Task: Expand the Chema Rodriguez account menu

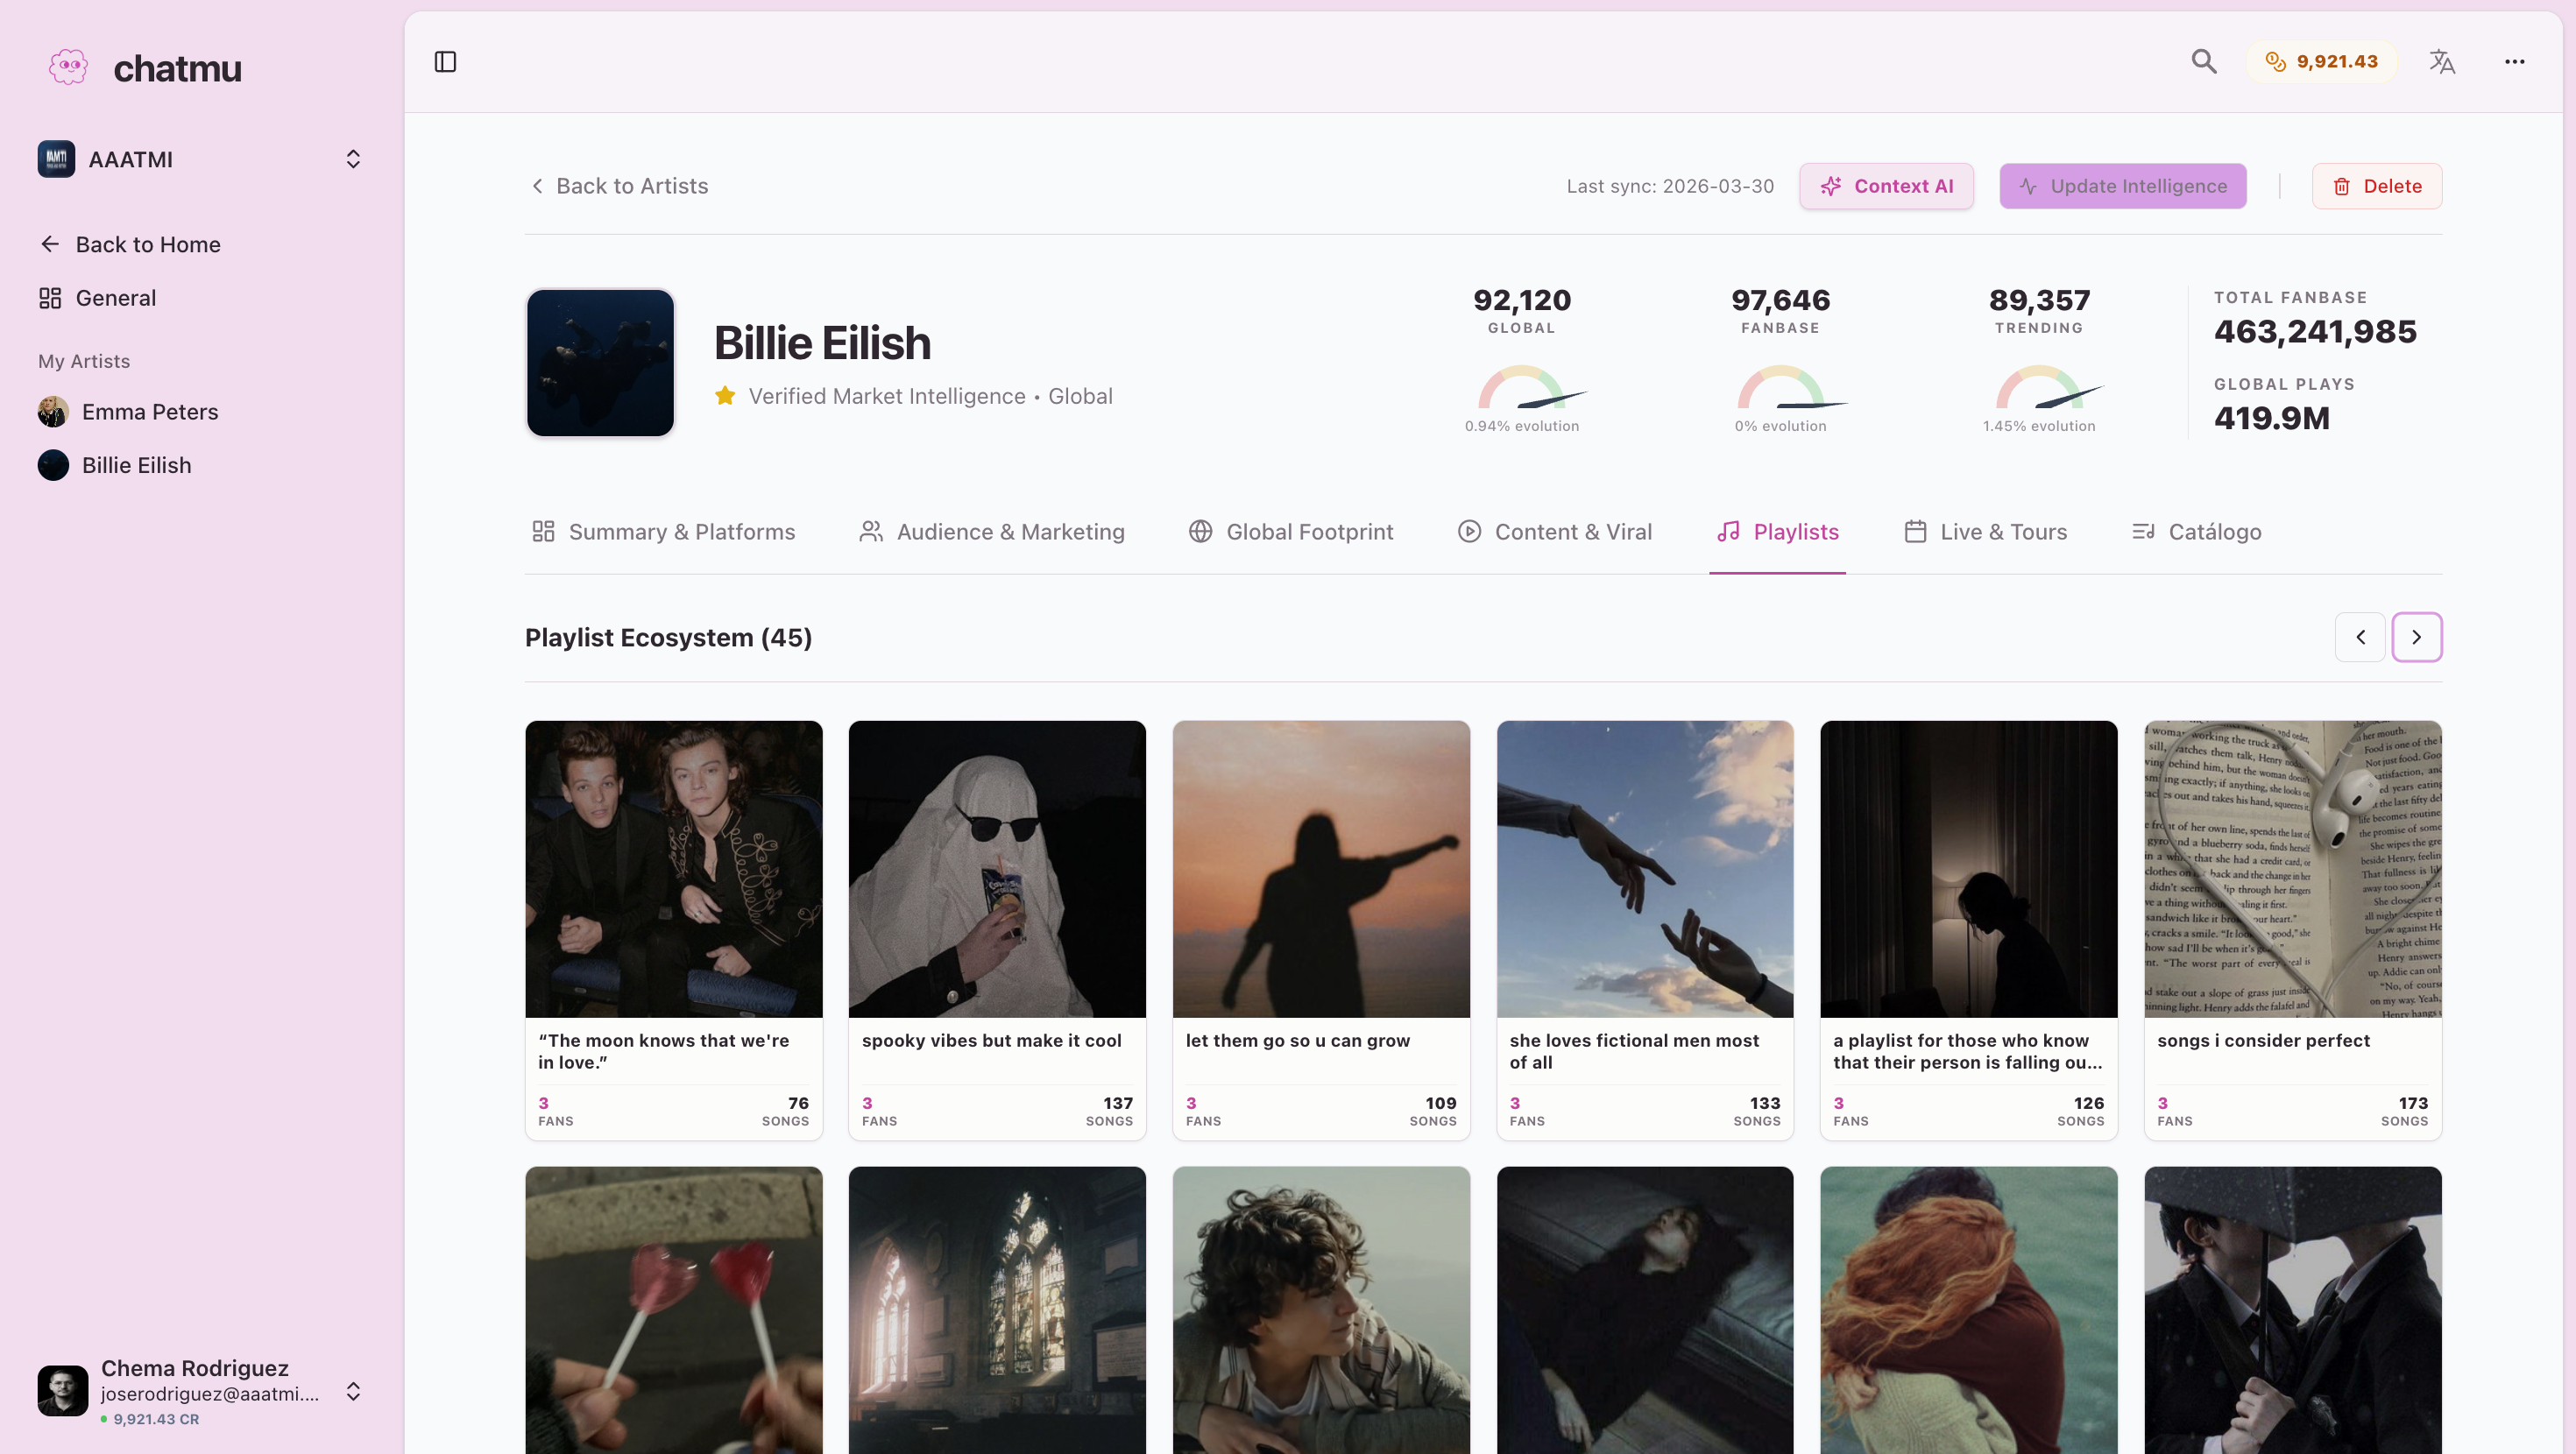Action: (x=352, y=1391)
